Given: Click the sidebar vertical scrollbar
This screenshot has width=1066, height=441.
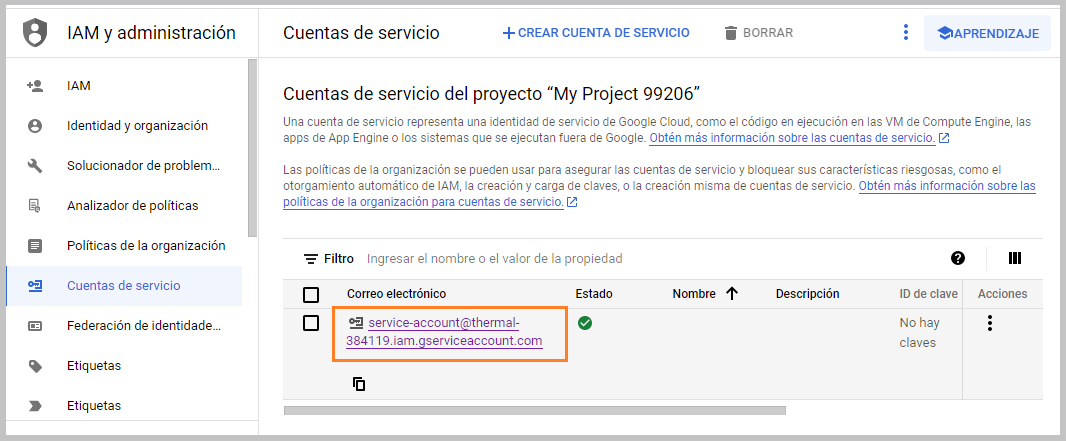Looking at the screenshot, I should (x=252, y=148).
